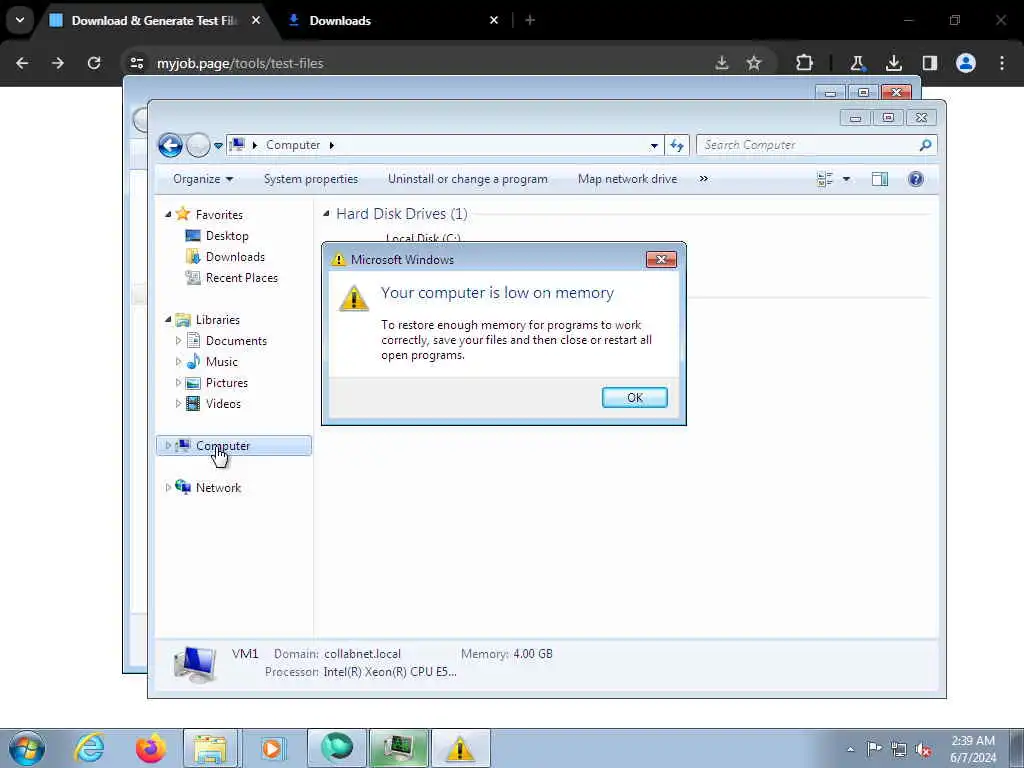The image size is (1024, 768).
Task: Expand the Computer node
Action: 168,445
